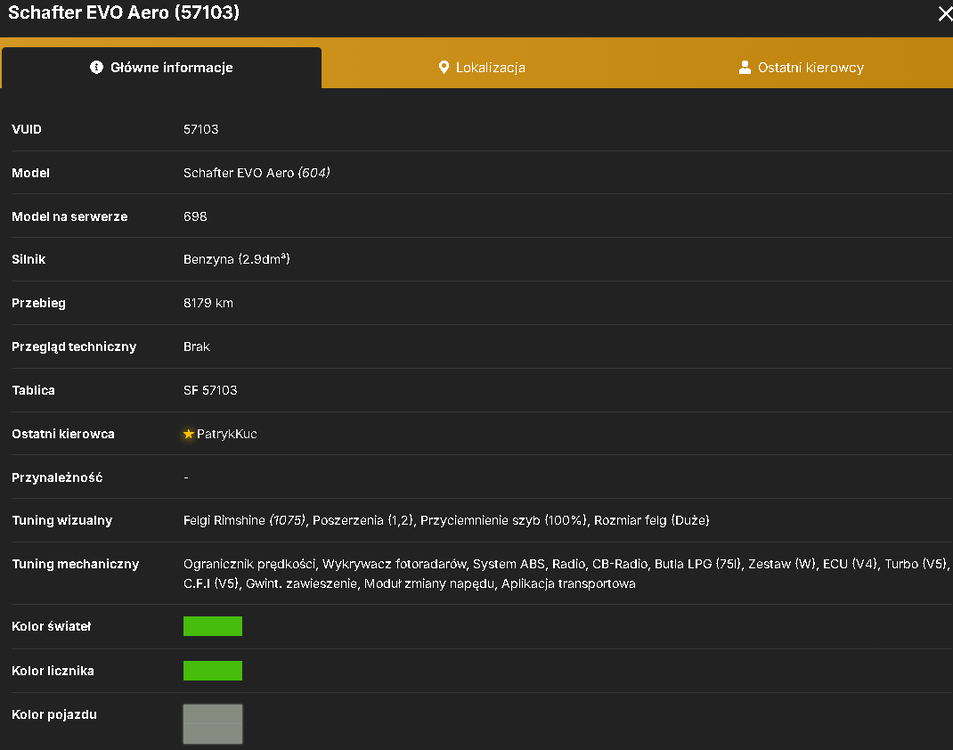Screen dimensions: 953x750
Task: Select the Kolor świateł green swatch
Action: (213, 626)
